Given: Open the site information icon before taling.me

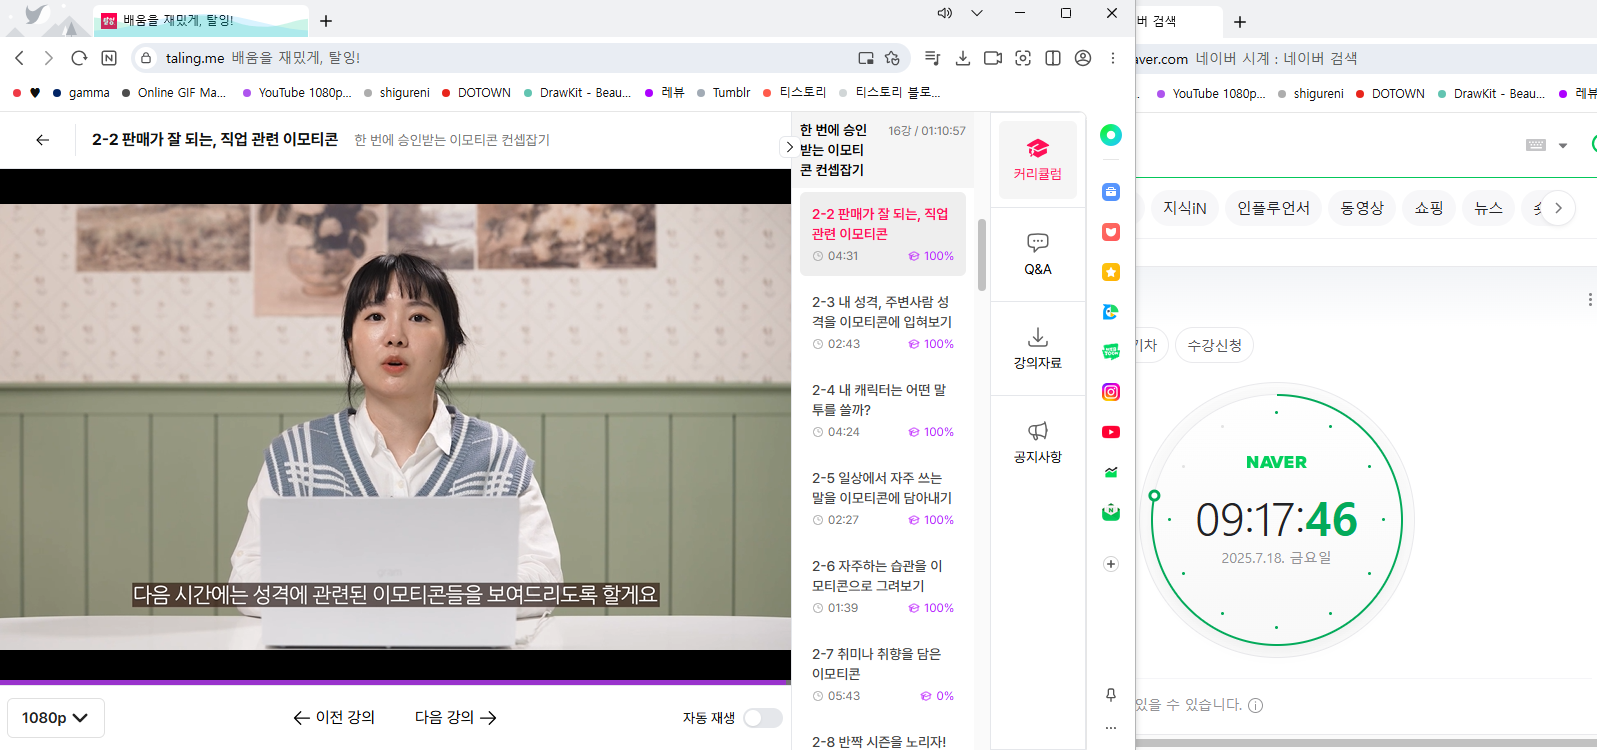Looking at the screenshot, I should [146, 58].
